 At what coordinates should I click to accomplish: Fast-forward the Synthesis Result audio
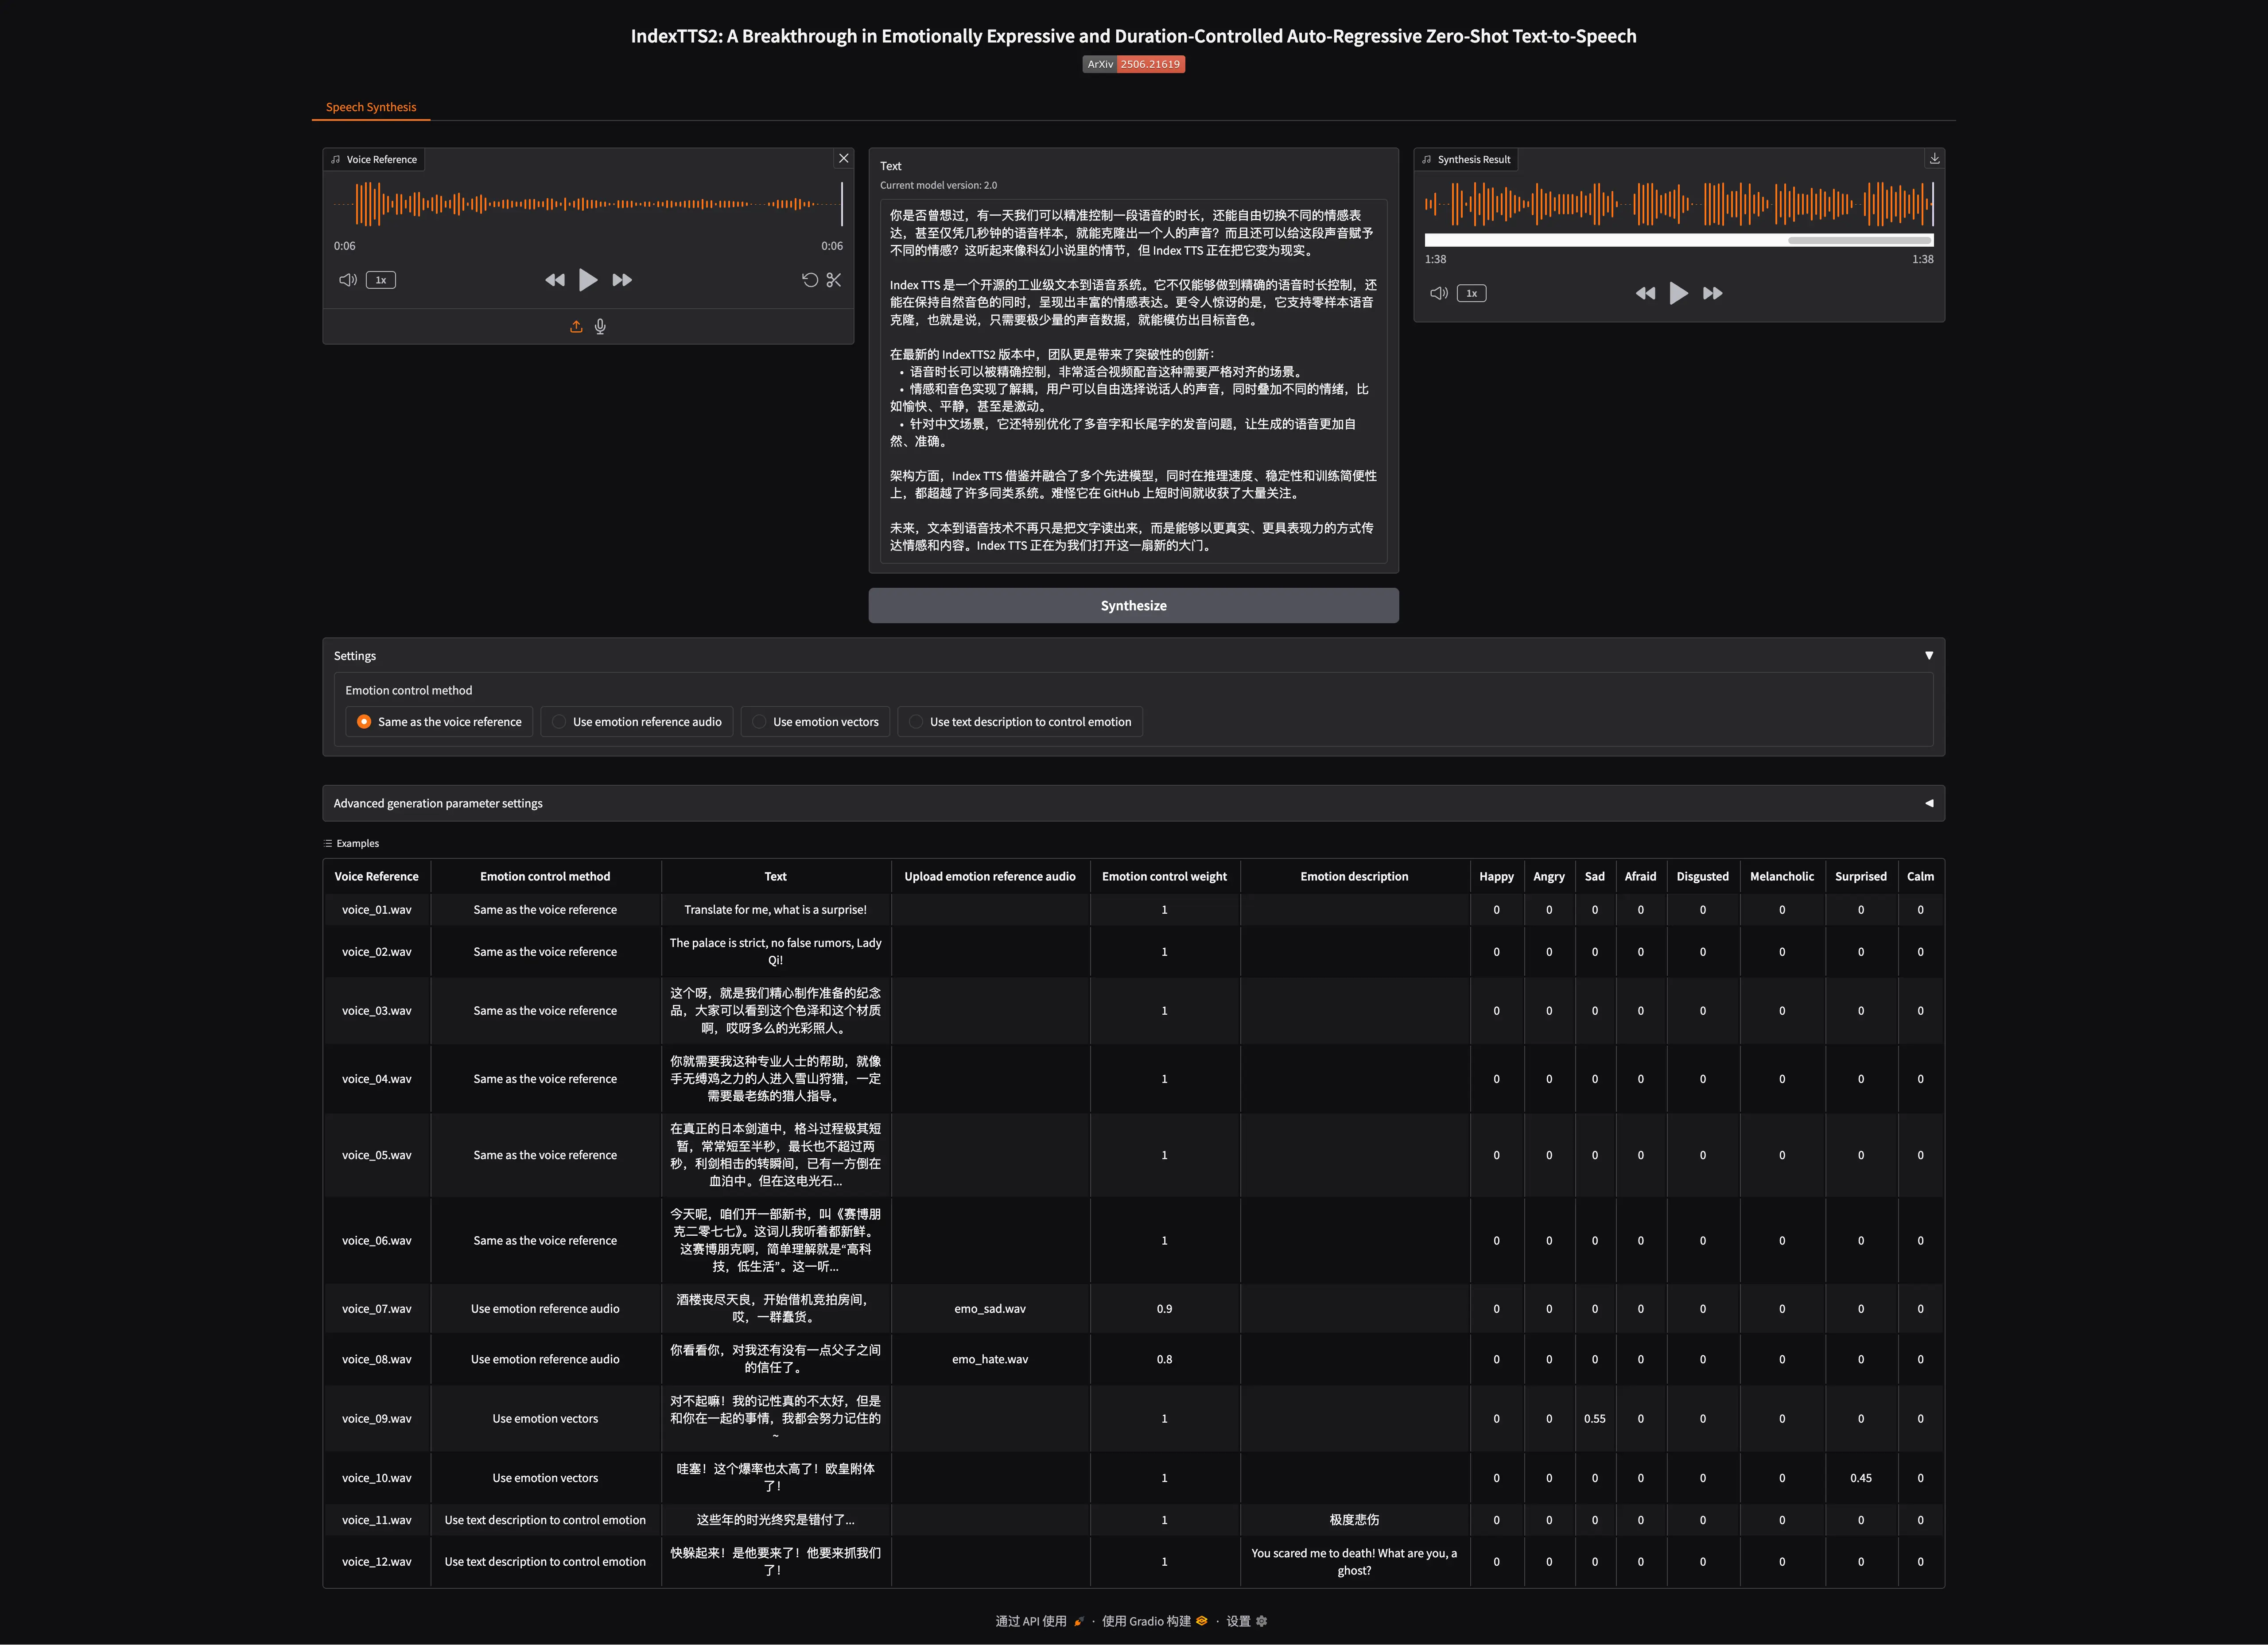[1713, 293]
